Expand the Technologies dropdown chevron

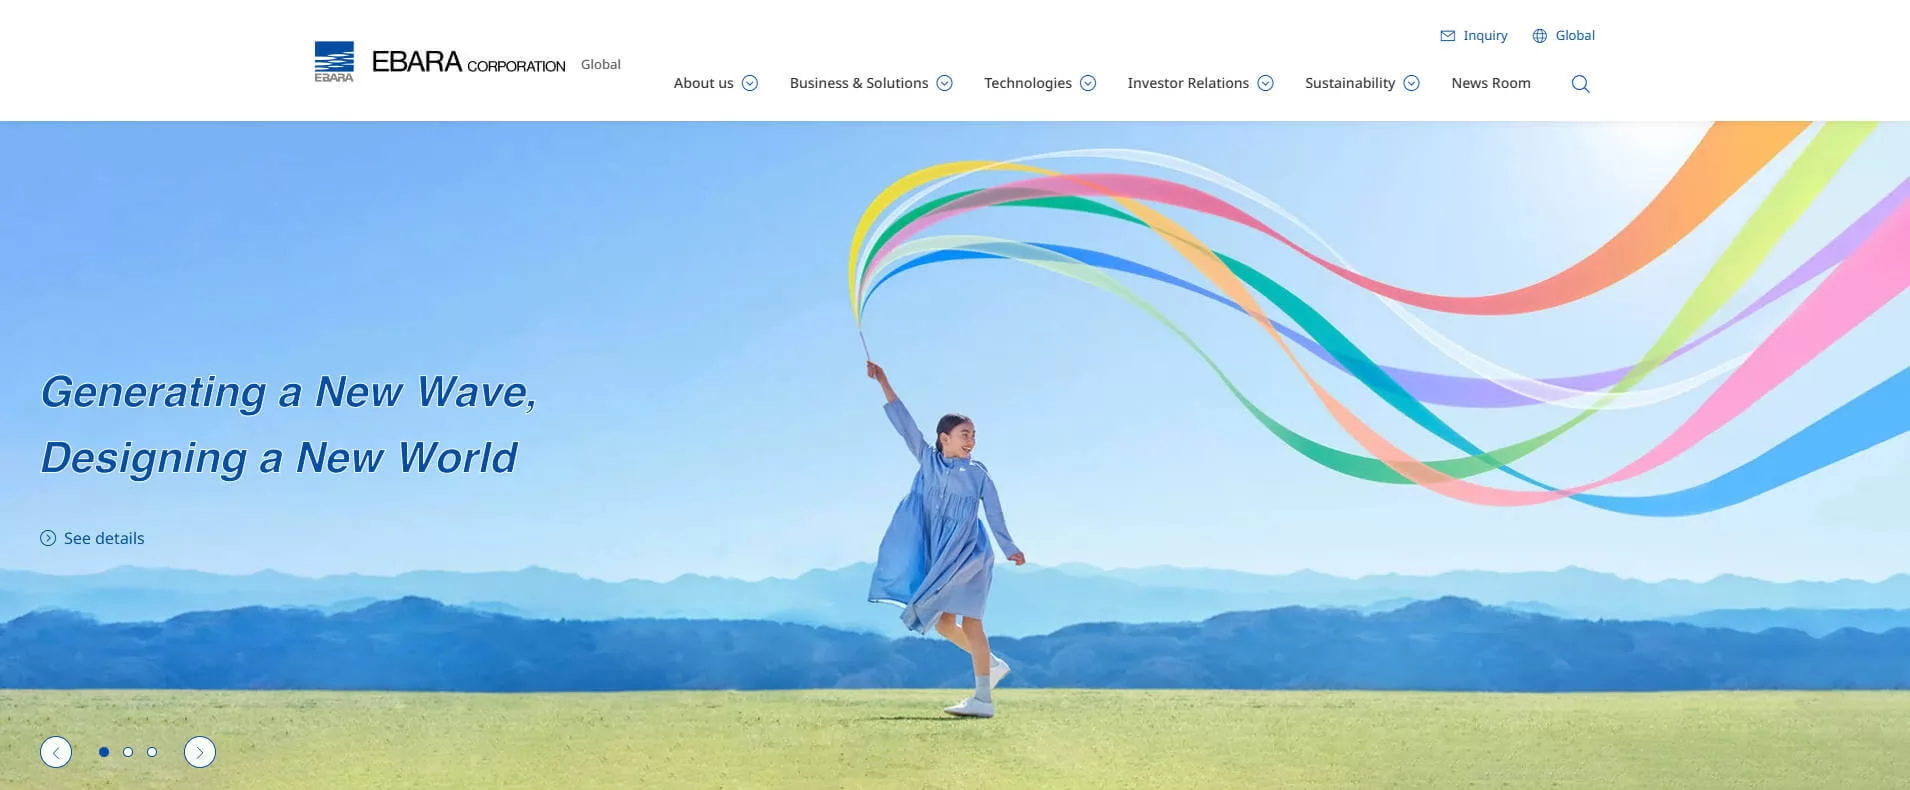pos(1088,83)
